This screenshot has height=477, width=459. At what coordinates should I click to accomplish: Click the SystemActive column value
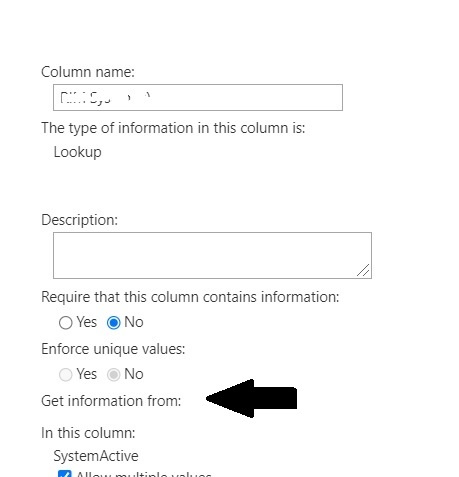click(x=96, y=456)
